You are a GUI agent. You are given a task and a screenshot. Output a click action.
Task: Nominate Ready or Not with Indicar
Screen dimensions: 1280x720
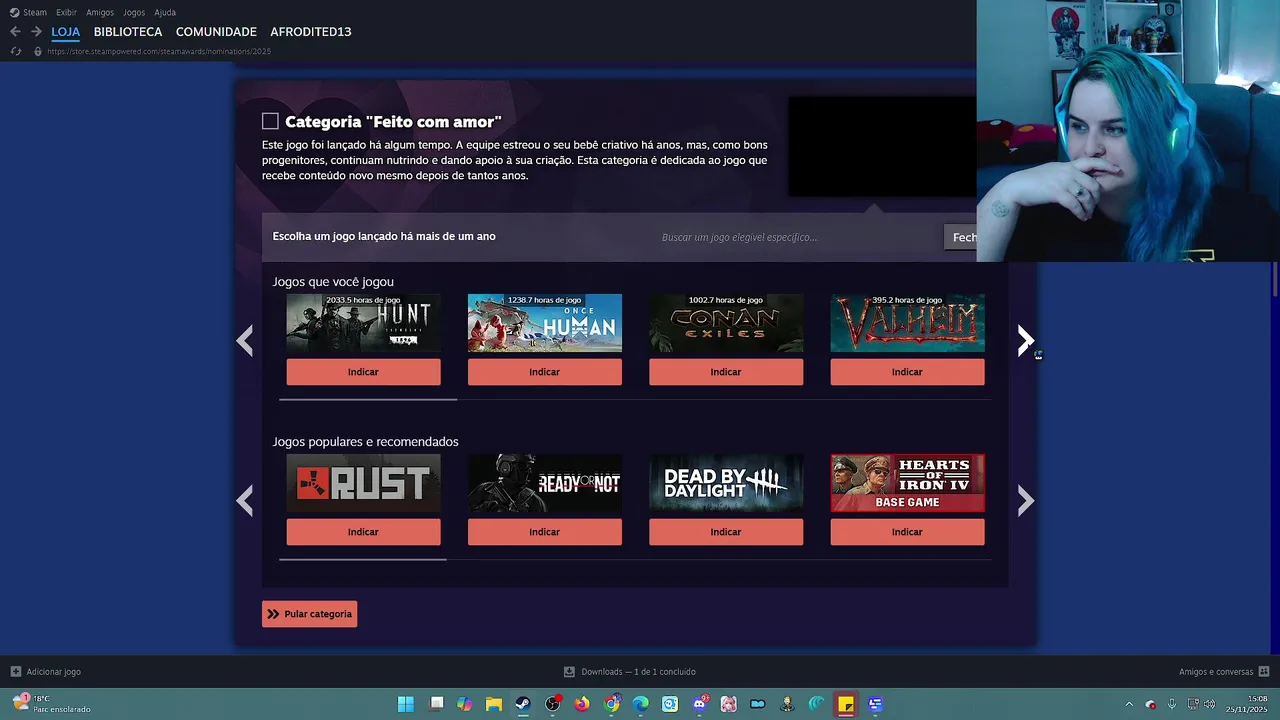coord(544,532)
